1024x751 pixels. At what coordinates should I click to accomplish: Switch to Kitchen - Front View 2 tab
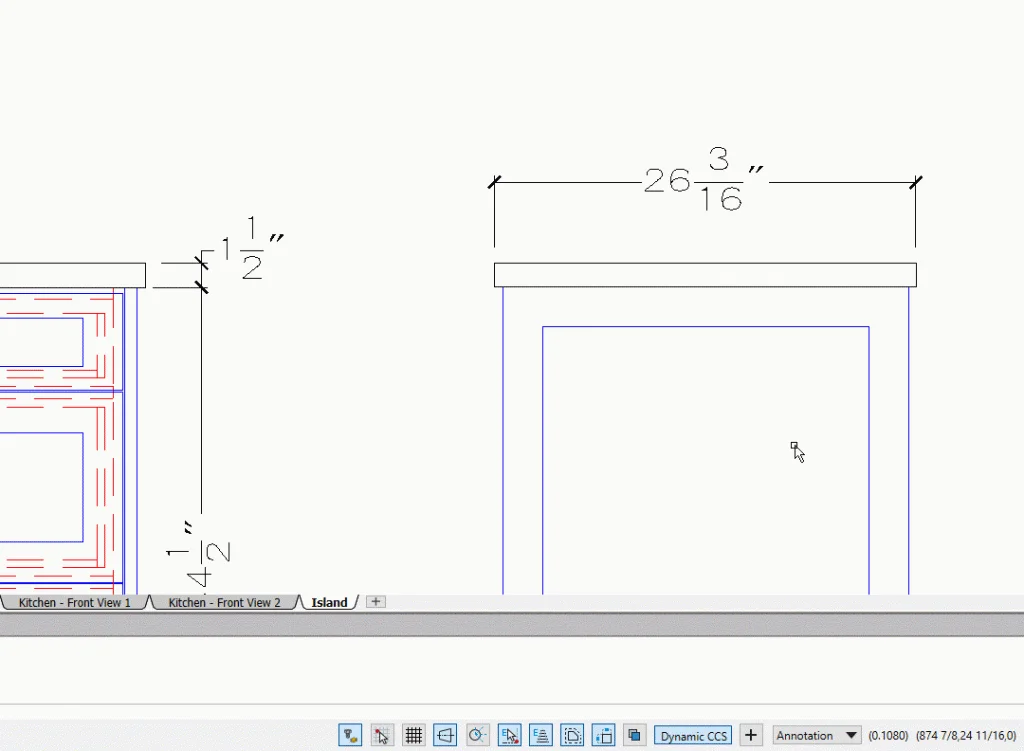coord(224,603)
